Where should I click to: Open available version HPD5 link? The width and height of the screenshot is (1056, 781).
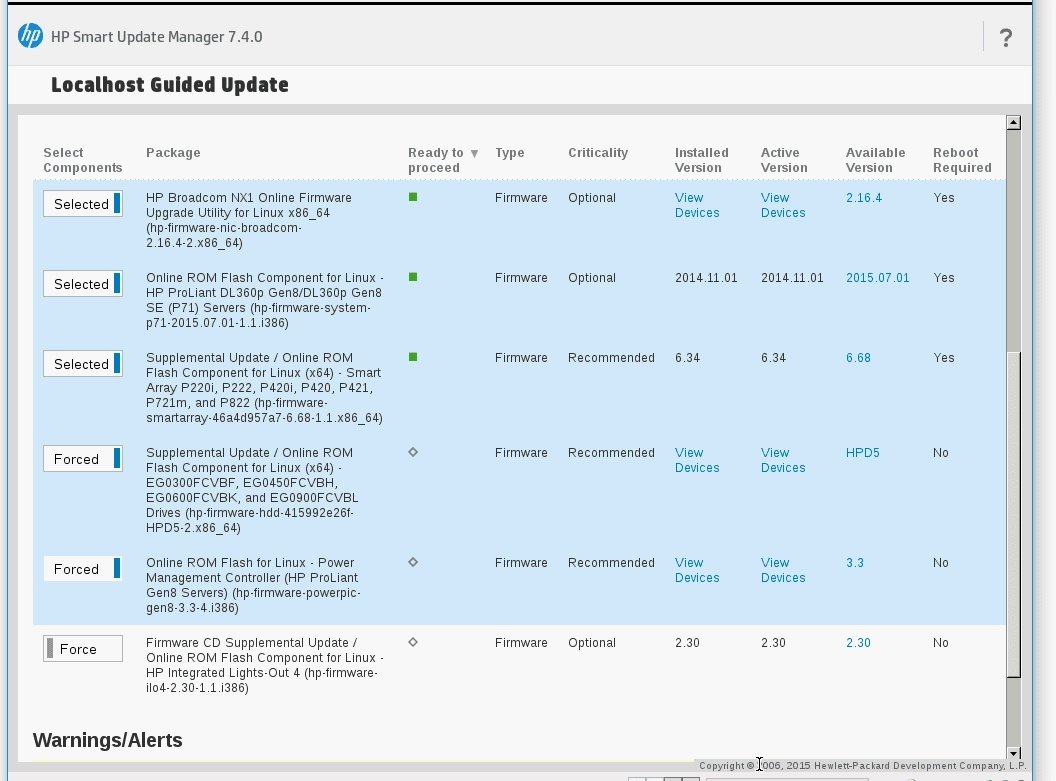863,452
